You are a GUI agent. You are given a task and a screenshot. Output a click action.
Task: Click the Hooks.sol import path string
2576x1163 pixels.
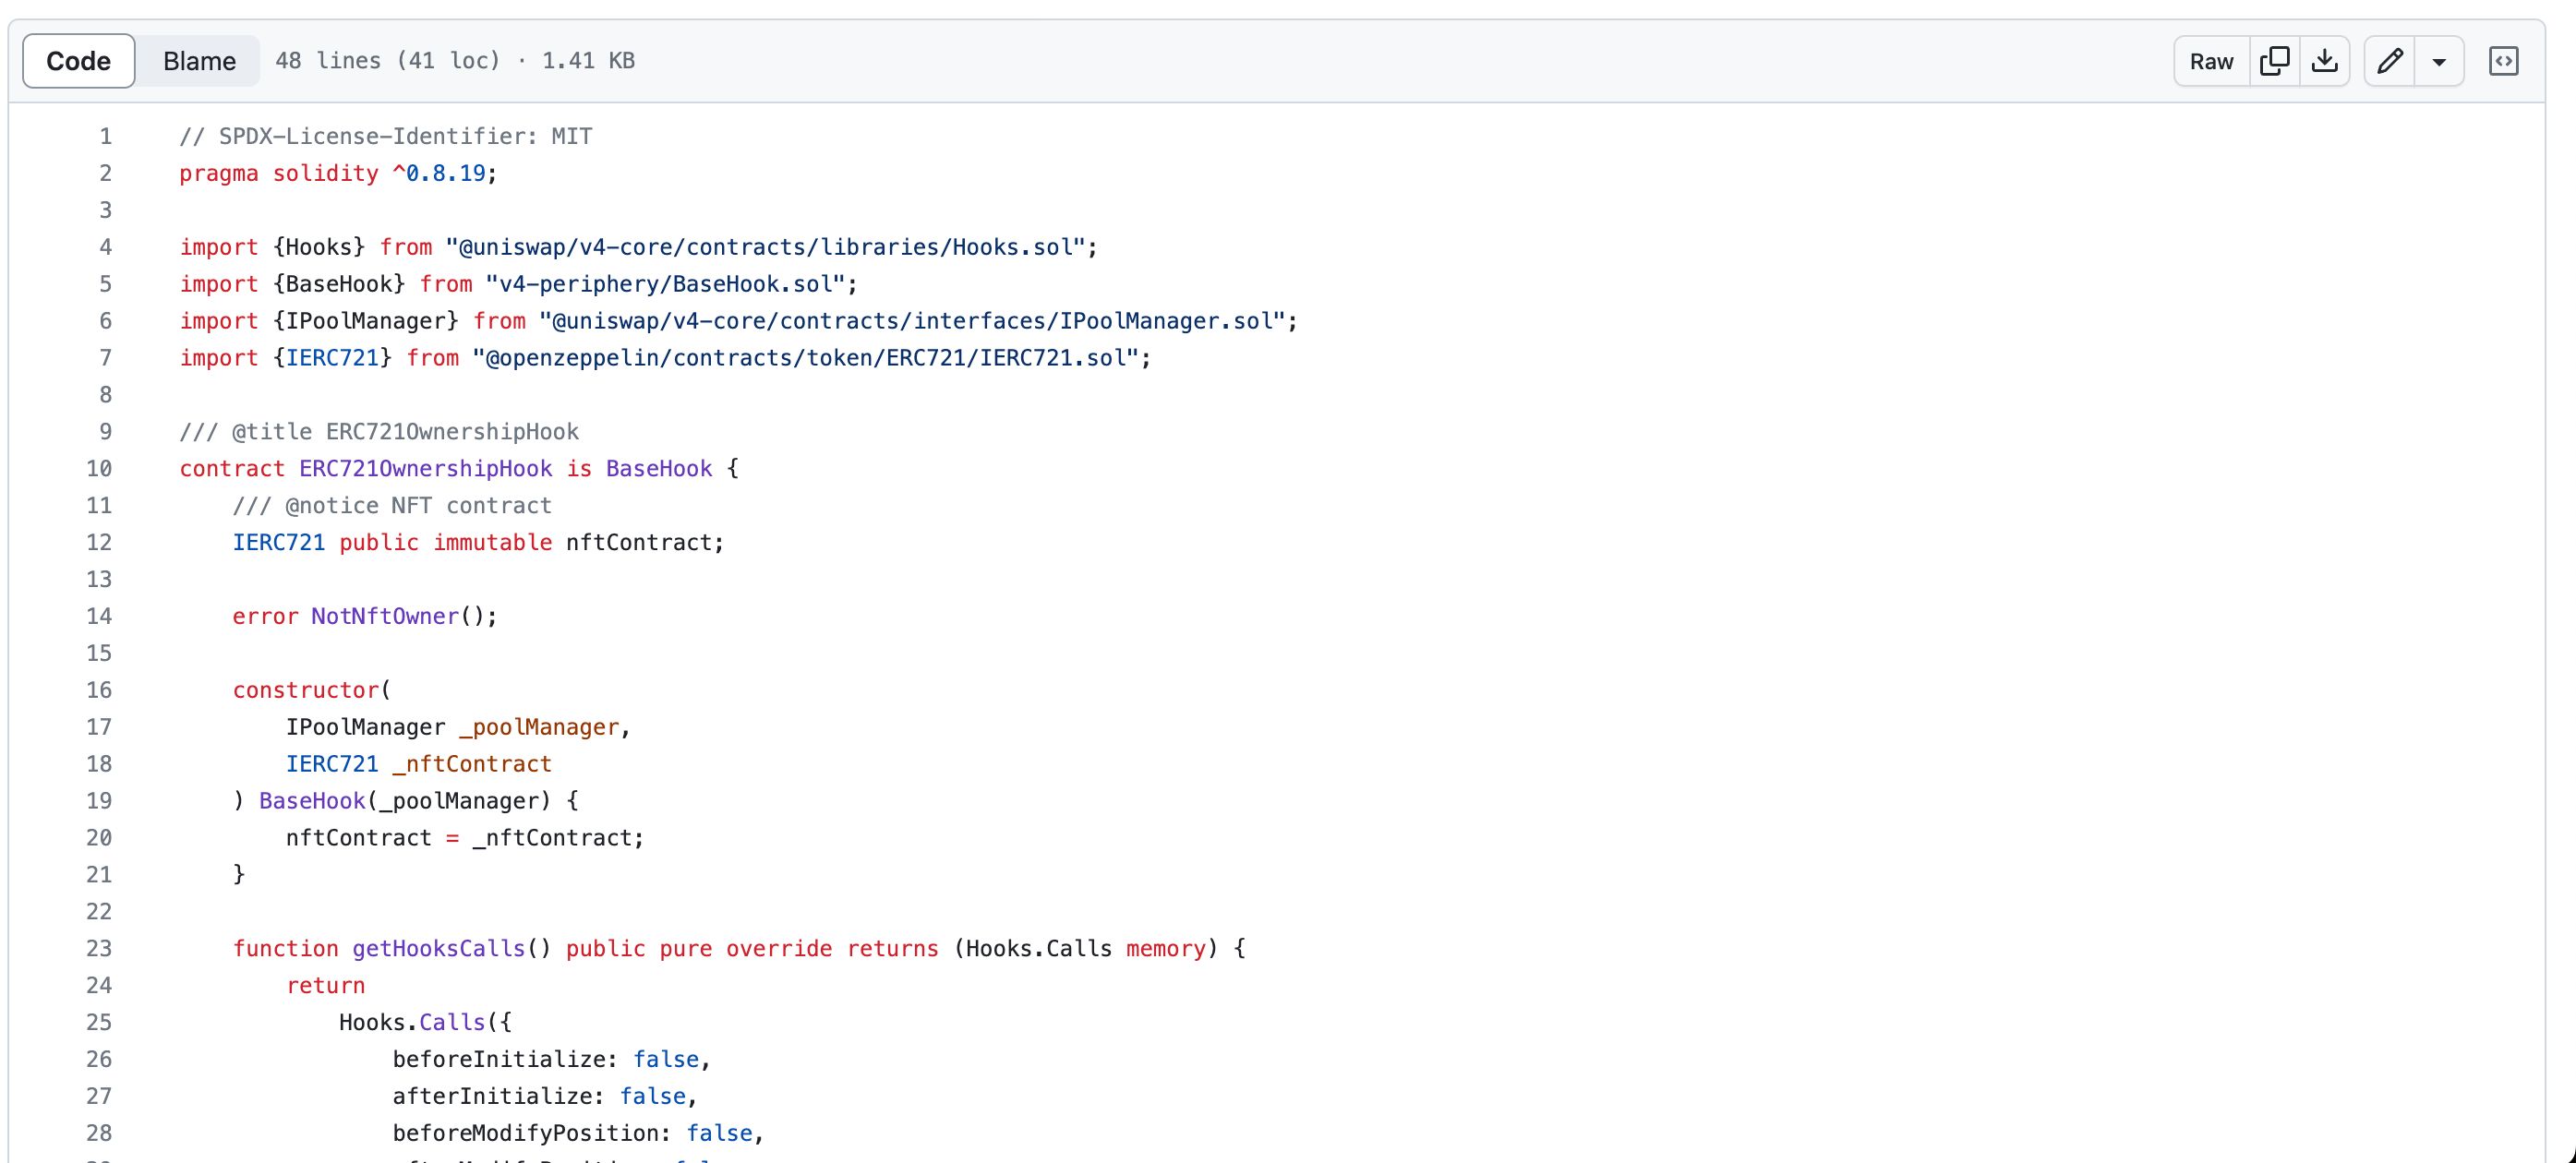click(765, 247)
